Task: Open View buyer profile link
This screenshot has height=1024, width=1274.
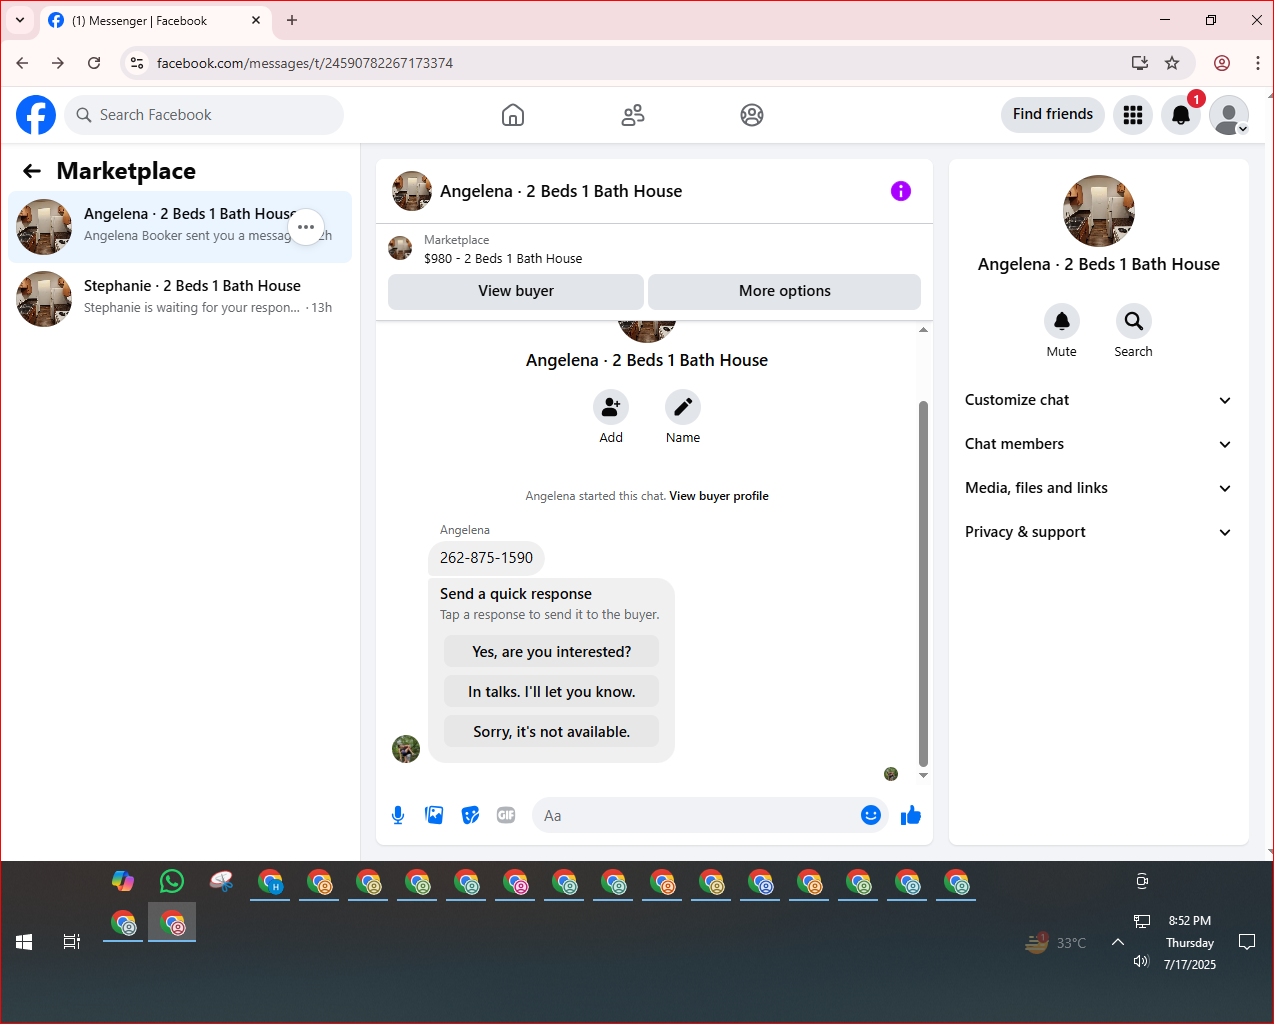Action: [719, 496]
